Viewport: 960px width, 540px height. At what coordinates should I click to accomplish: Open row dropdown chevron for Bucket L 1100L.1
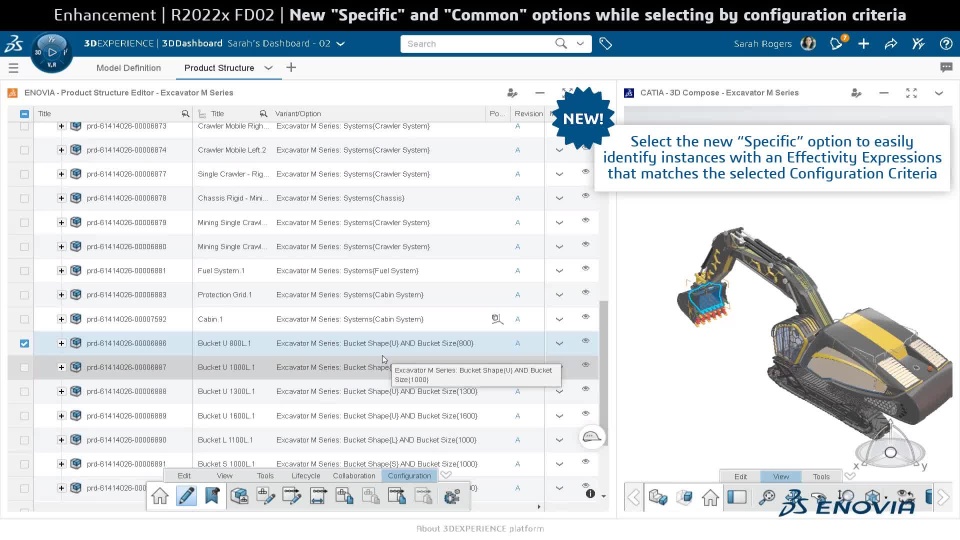pyautogui.click(x=559, y=440)
